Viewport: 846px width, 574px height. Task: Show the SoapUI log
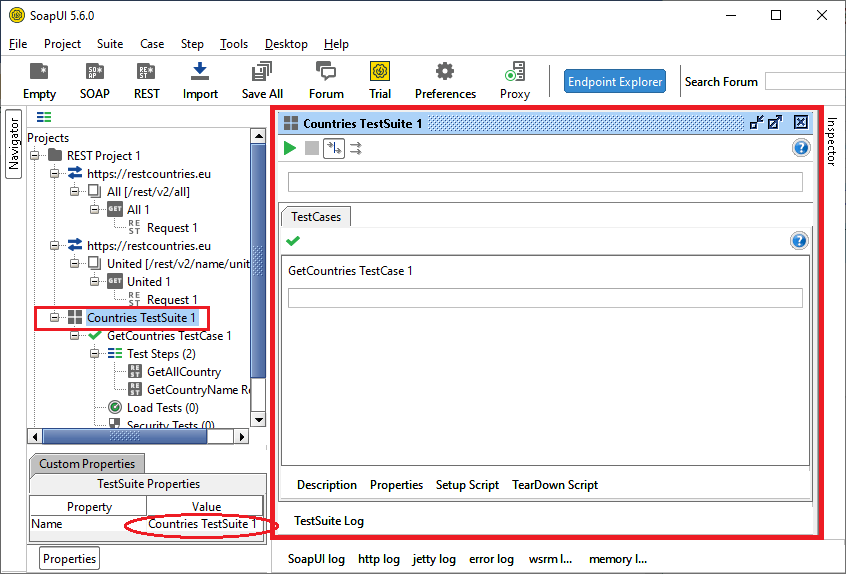point(316,559)
